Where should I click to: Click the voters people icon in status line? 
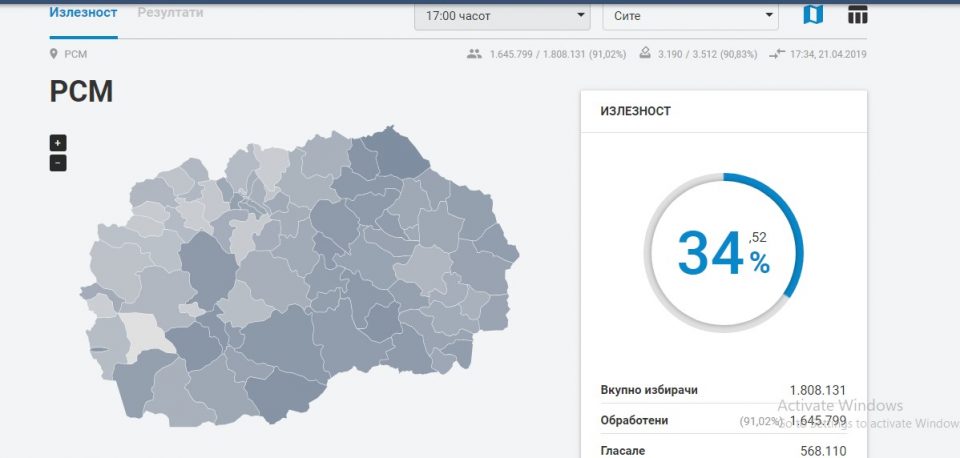pyautogui.click(x=474, y=54)
